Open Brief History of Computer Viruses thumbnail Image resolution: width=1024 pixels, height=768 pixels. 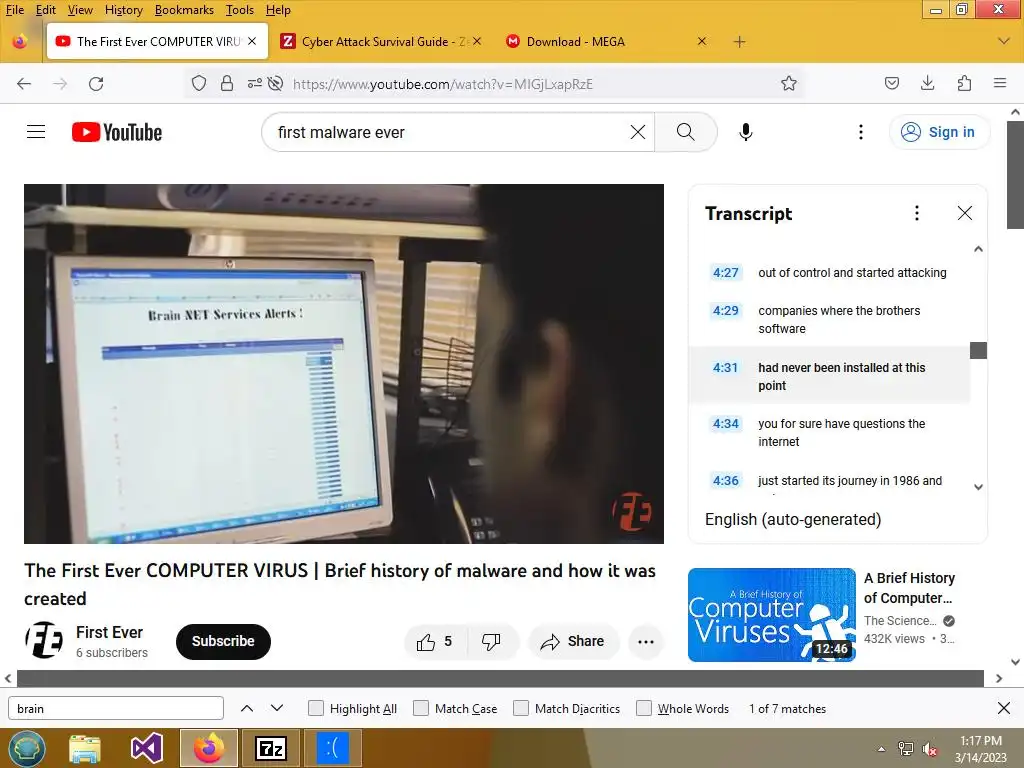(x=771, y=615)
